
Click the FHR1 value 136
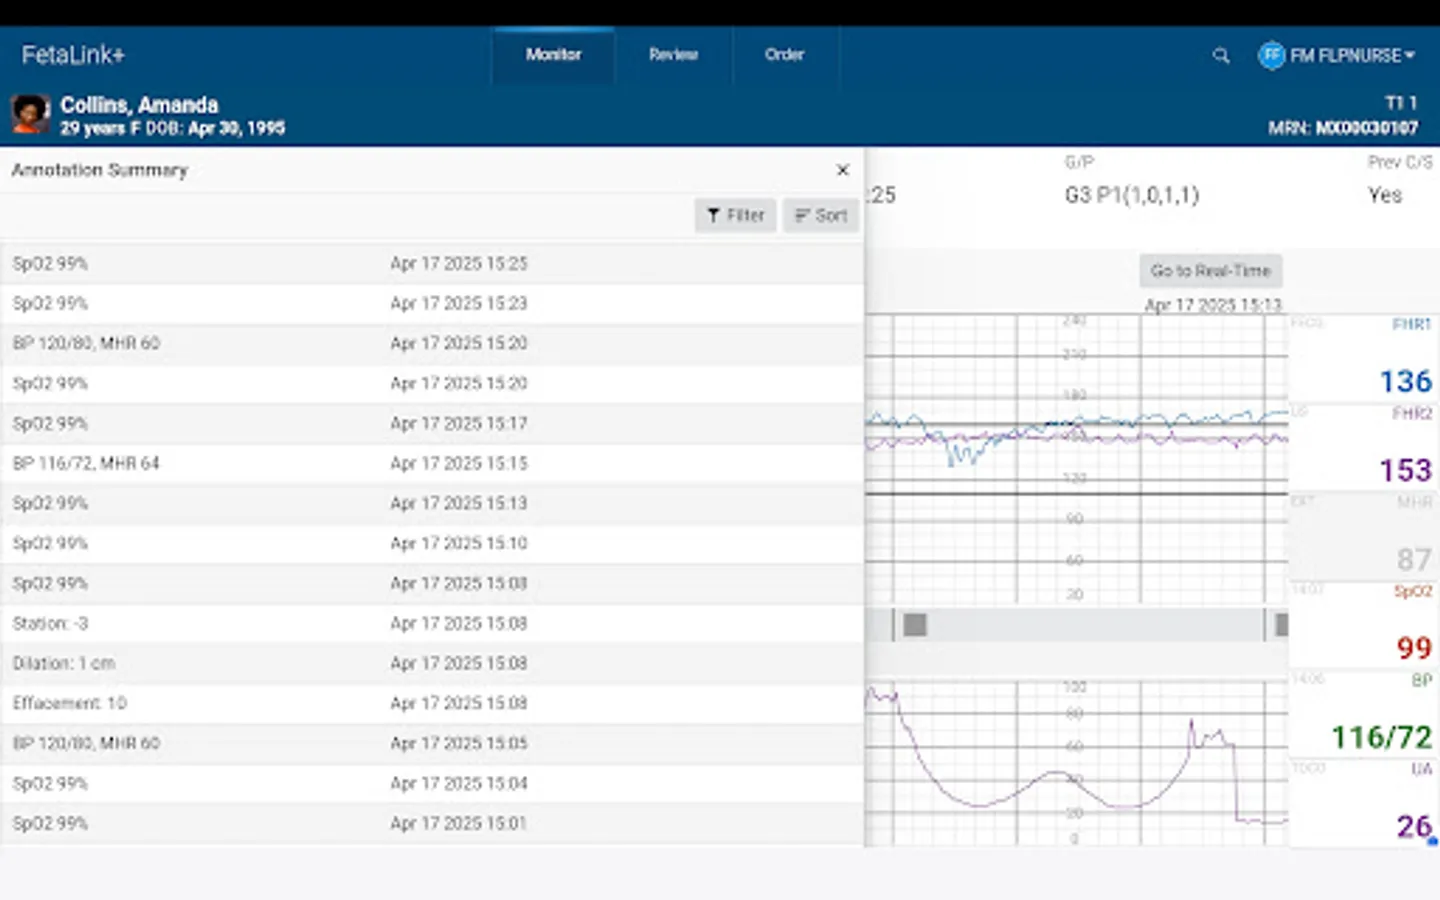click(1405, 382)
